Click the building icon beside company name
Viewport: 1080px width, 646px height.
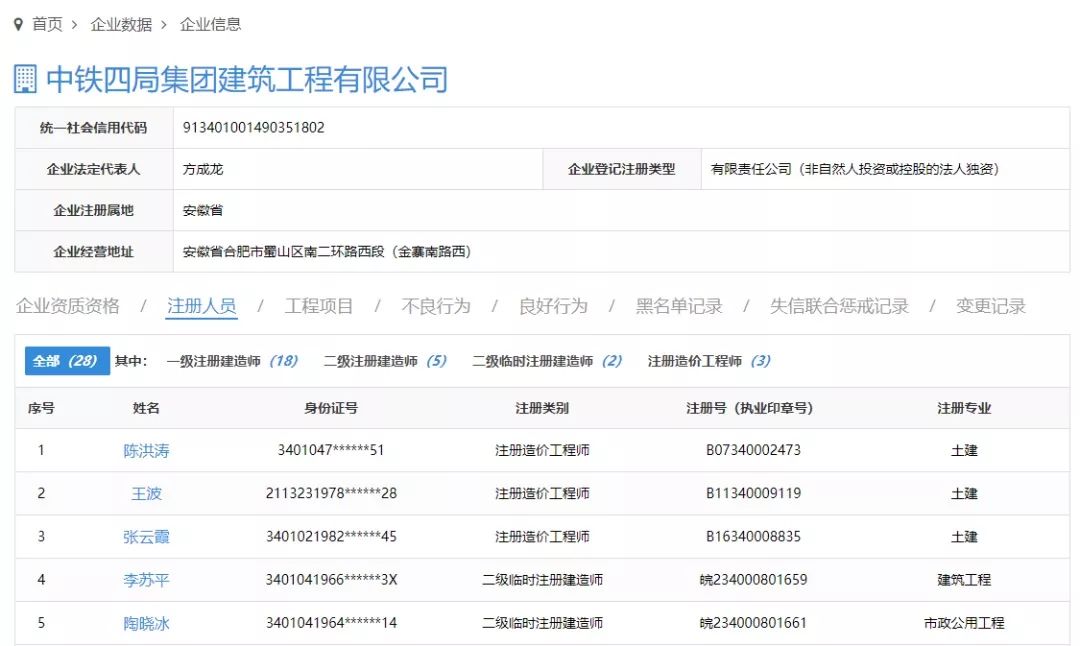(25, 79)
